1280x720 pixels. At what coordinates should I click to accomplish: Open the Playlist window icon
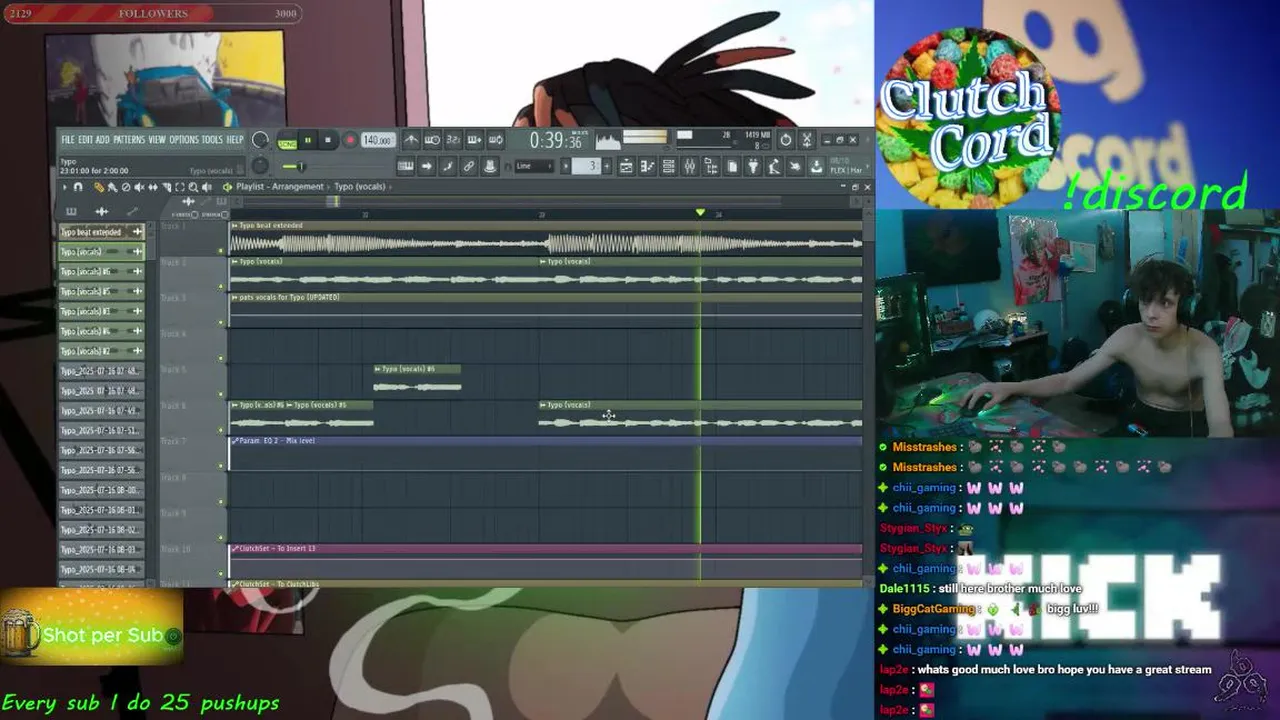click(x=626, y=166)
